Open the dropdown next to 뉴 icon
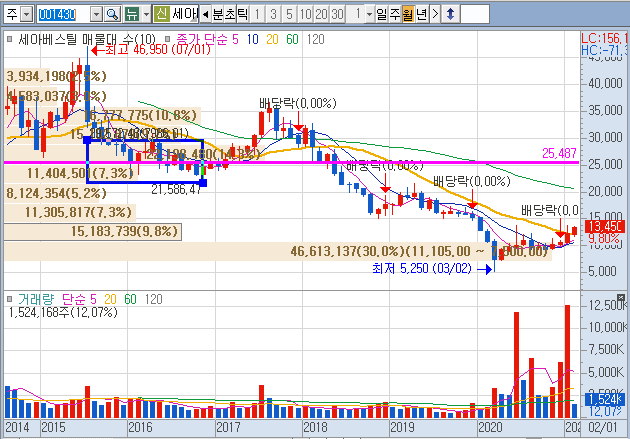The height and width of the screenshot is (439, 630). (x=146, y=15)
